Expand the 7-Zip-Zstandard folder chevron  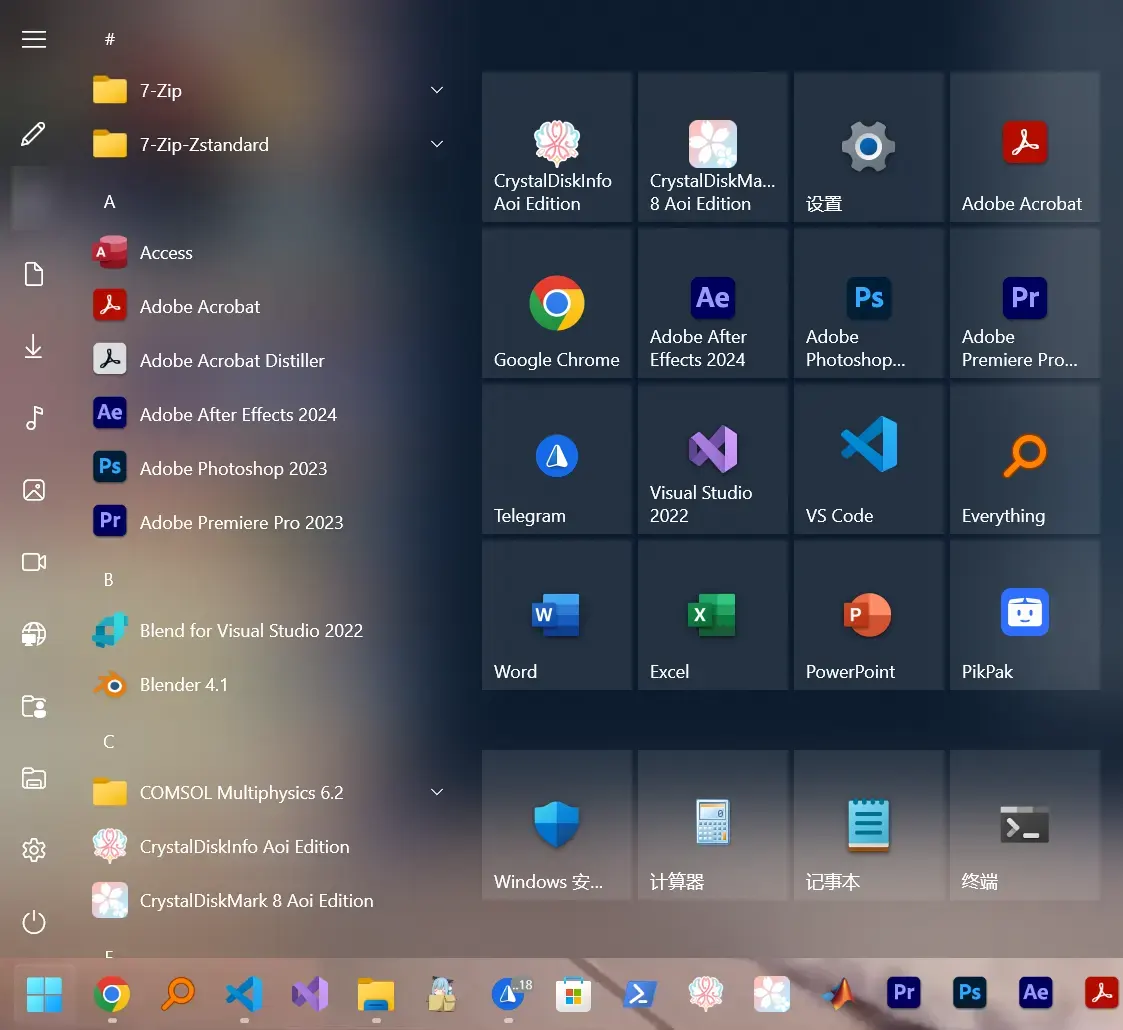[x=437, y=145]
